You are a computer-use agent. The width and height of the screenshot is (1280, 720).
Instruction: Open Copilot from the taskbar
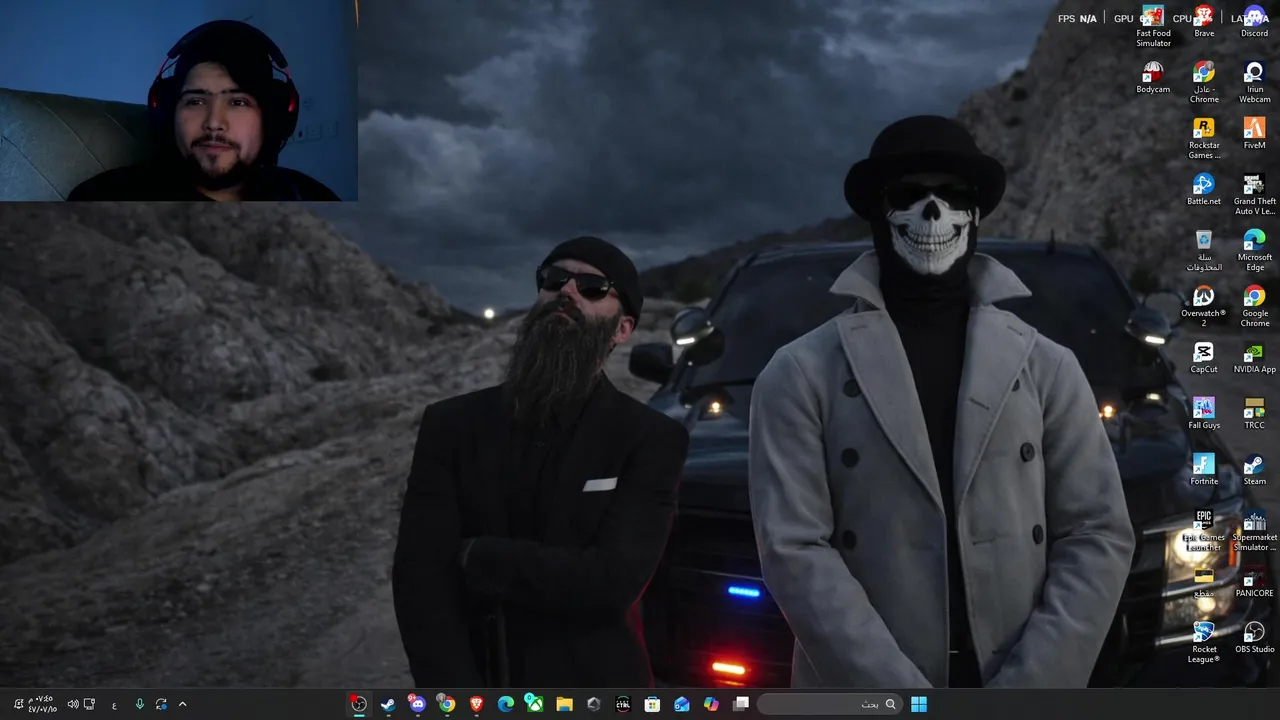711,704
